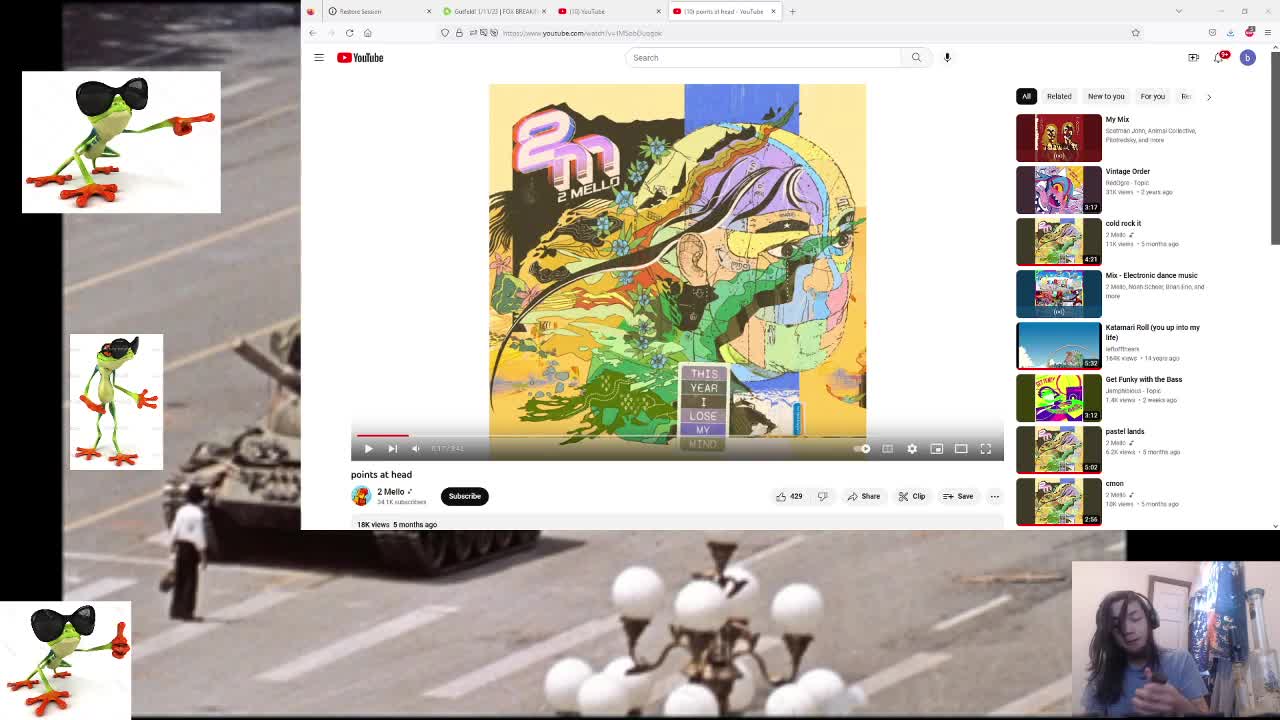Screen dimensions: 1280x720
Task: Focus the YouTube search box
Action: point(763,58)
